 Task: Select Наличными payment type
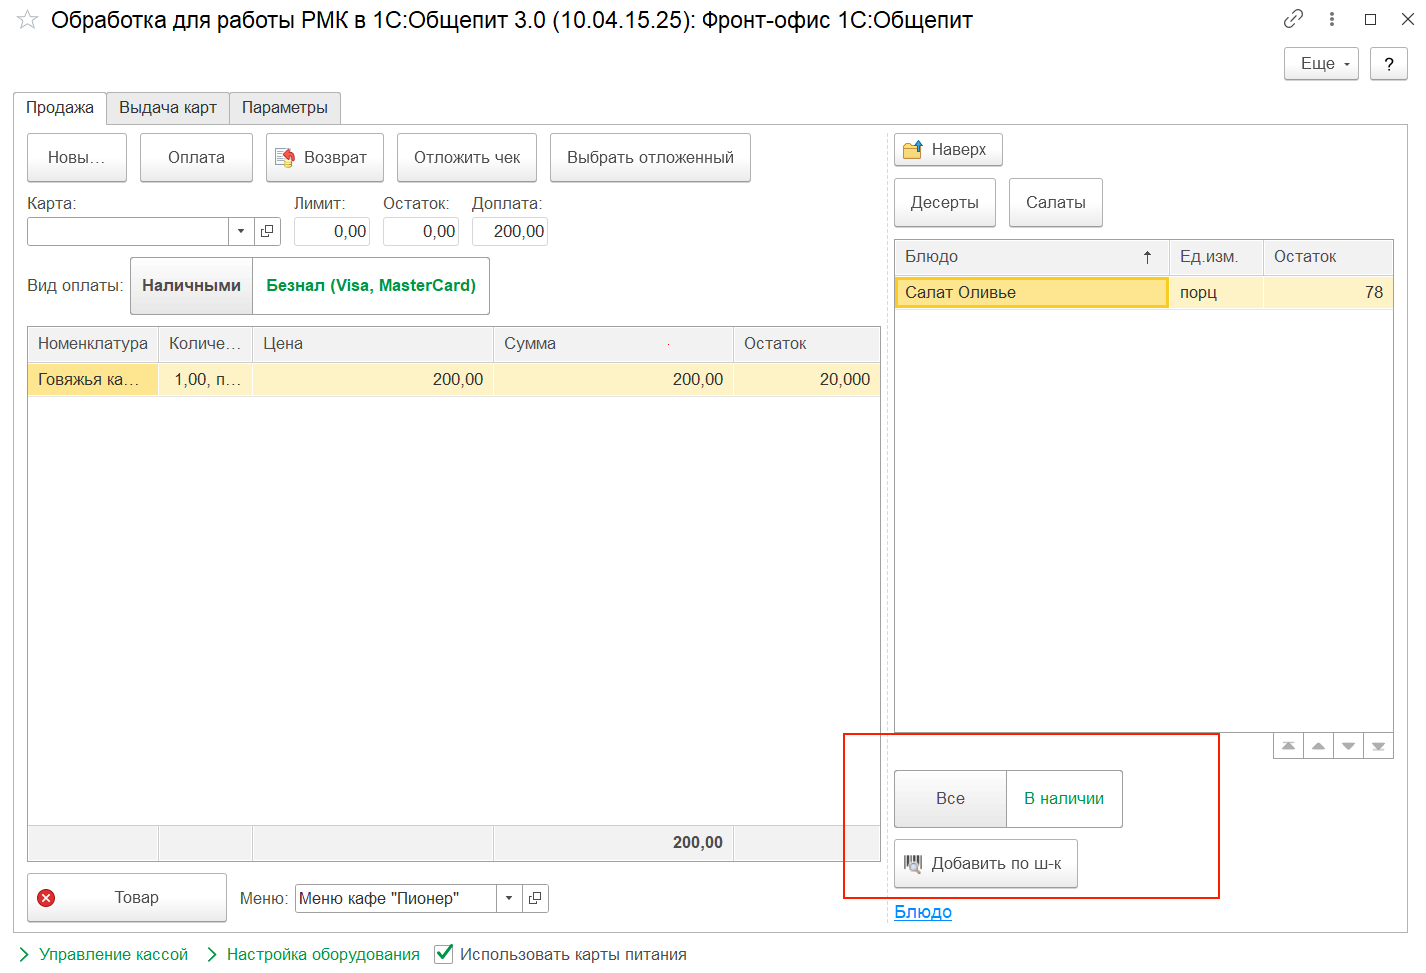coord(191,286)
